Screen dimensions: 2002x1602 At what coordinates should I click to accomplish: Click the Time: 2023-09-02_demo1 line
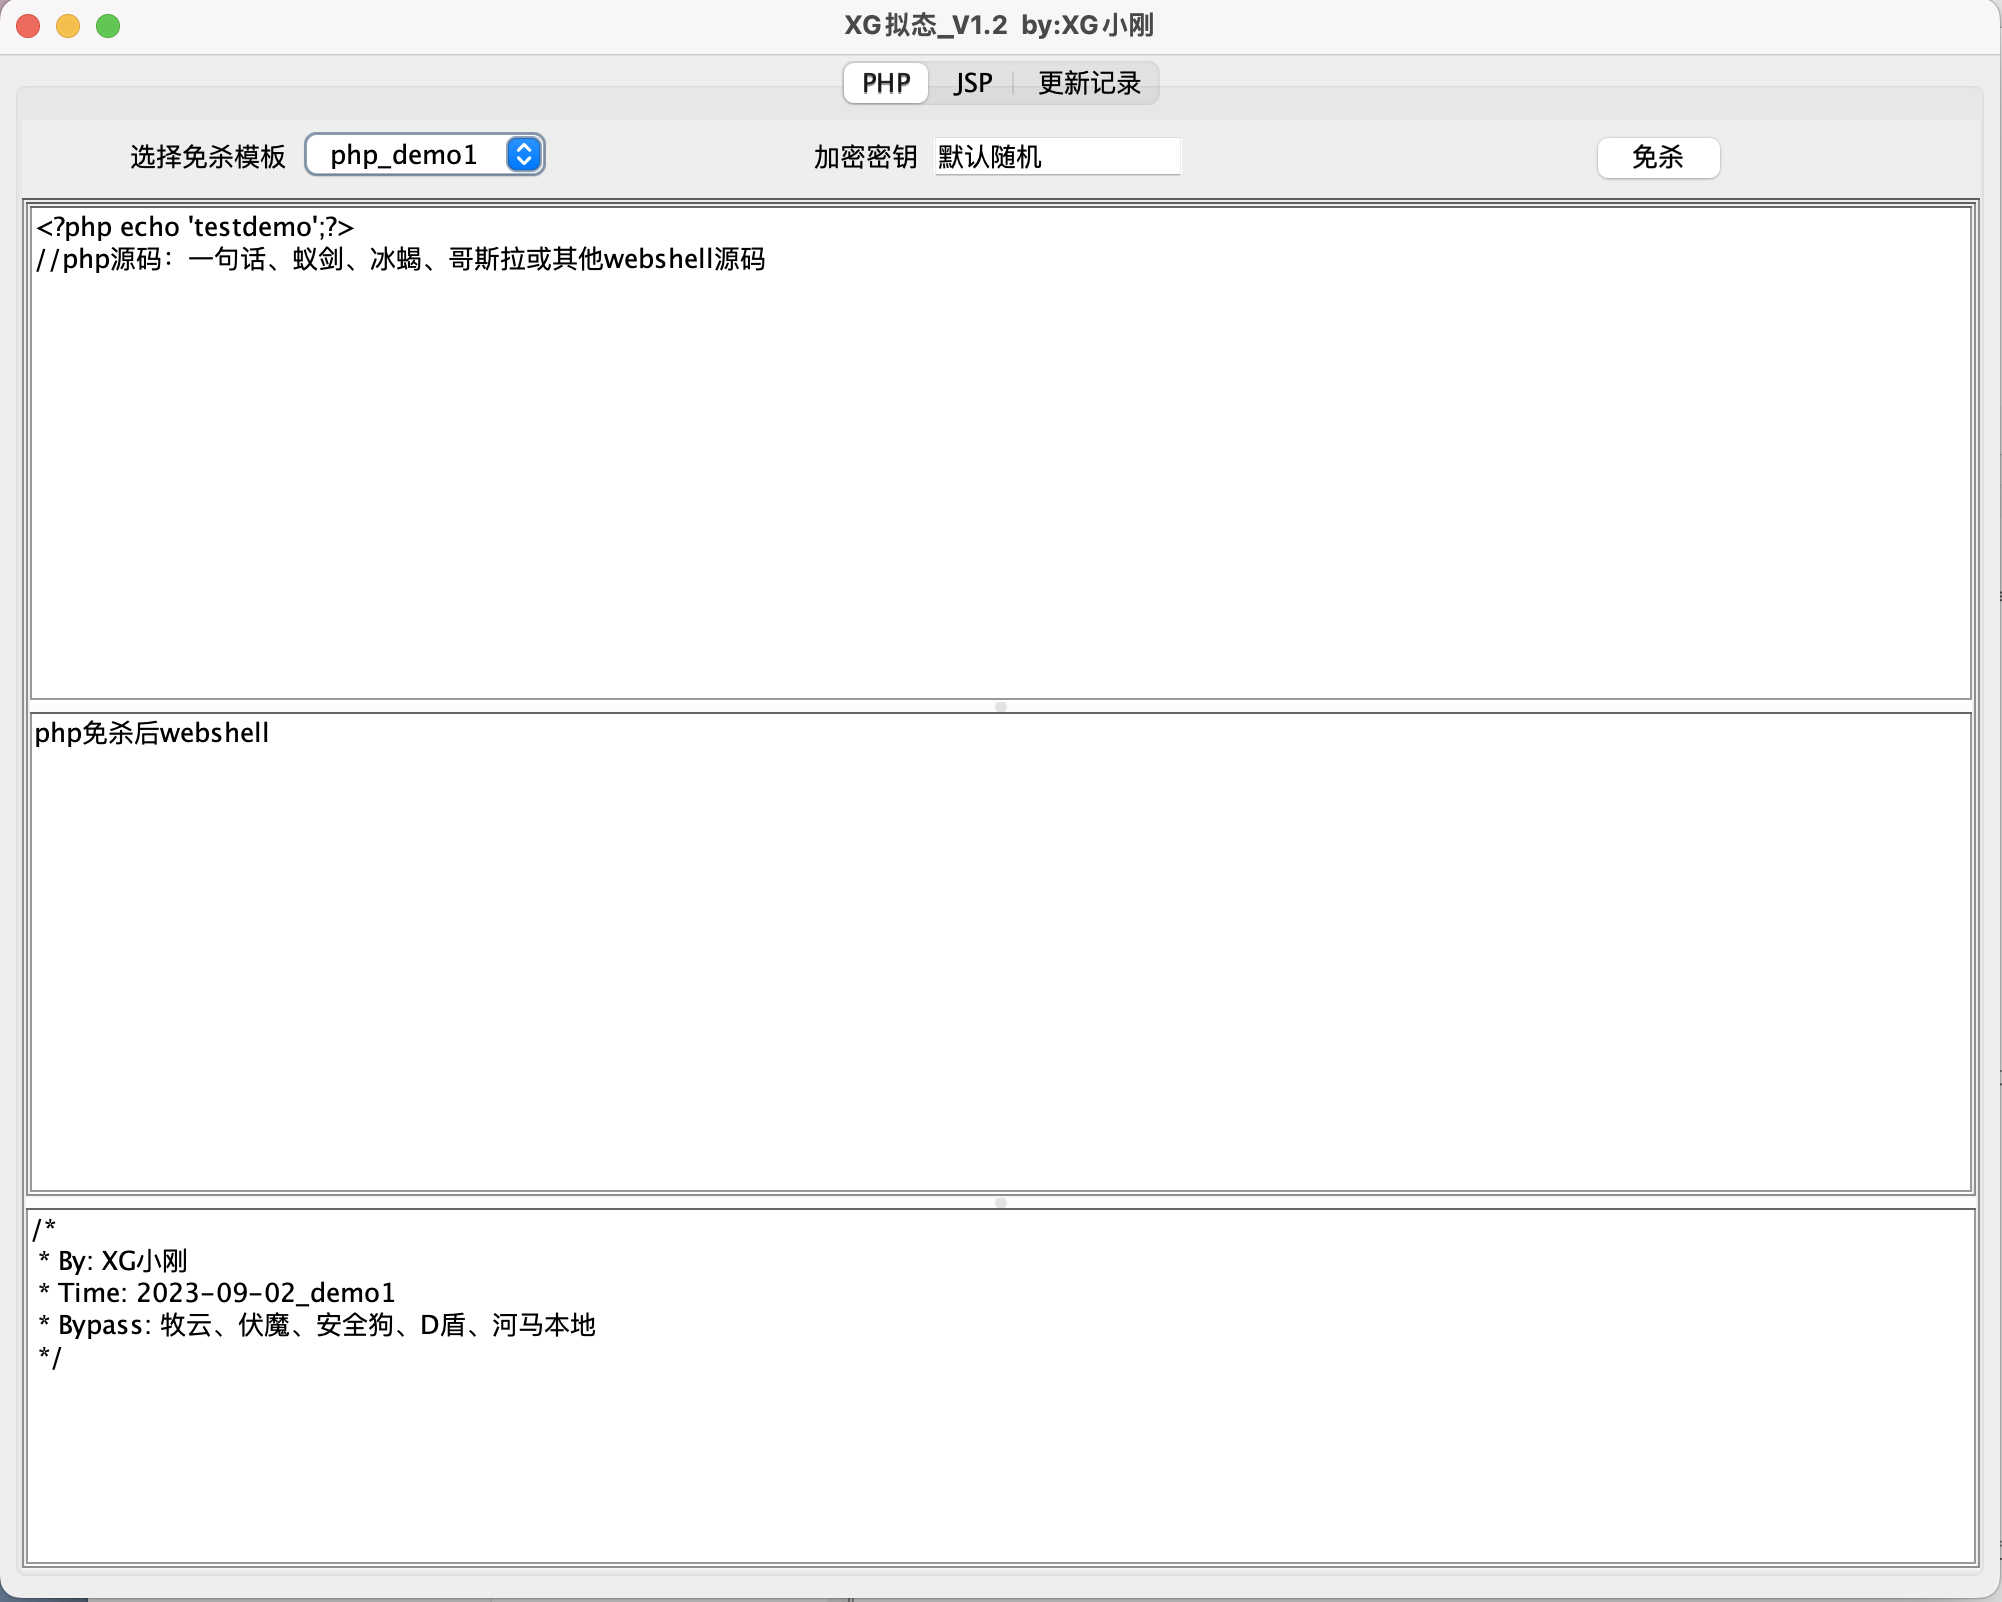click(218, 1293)
